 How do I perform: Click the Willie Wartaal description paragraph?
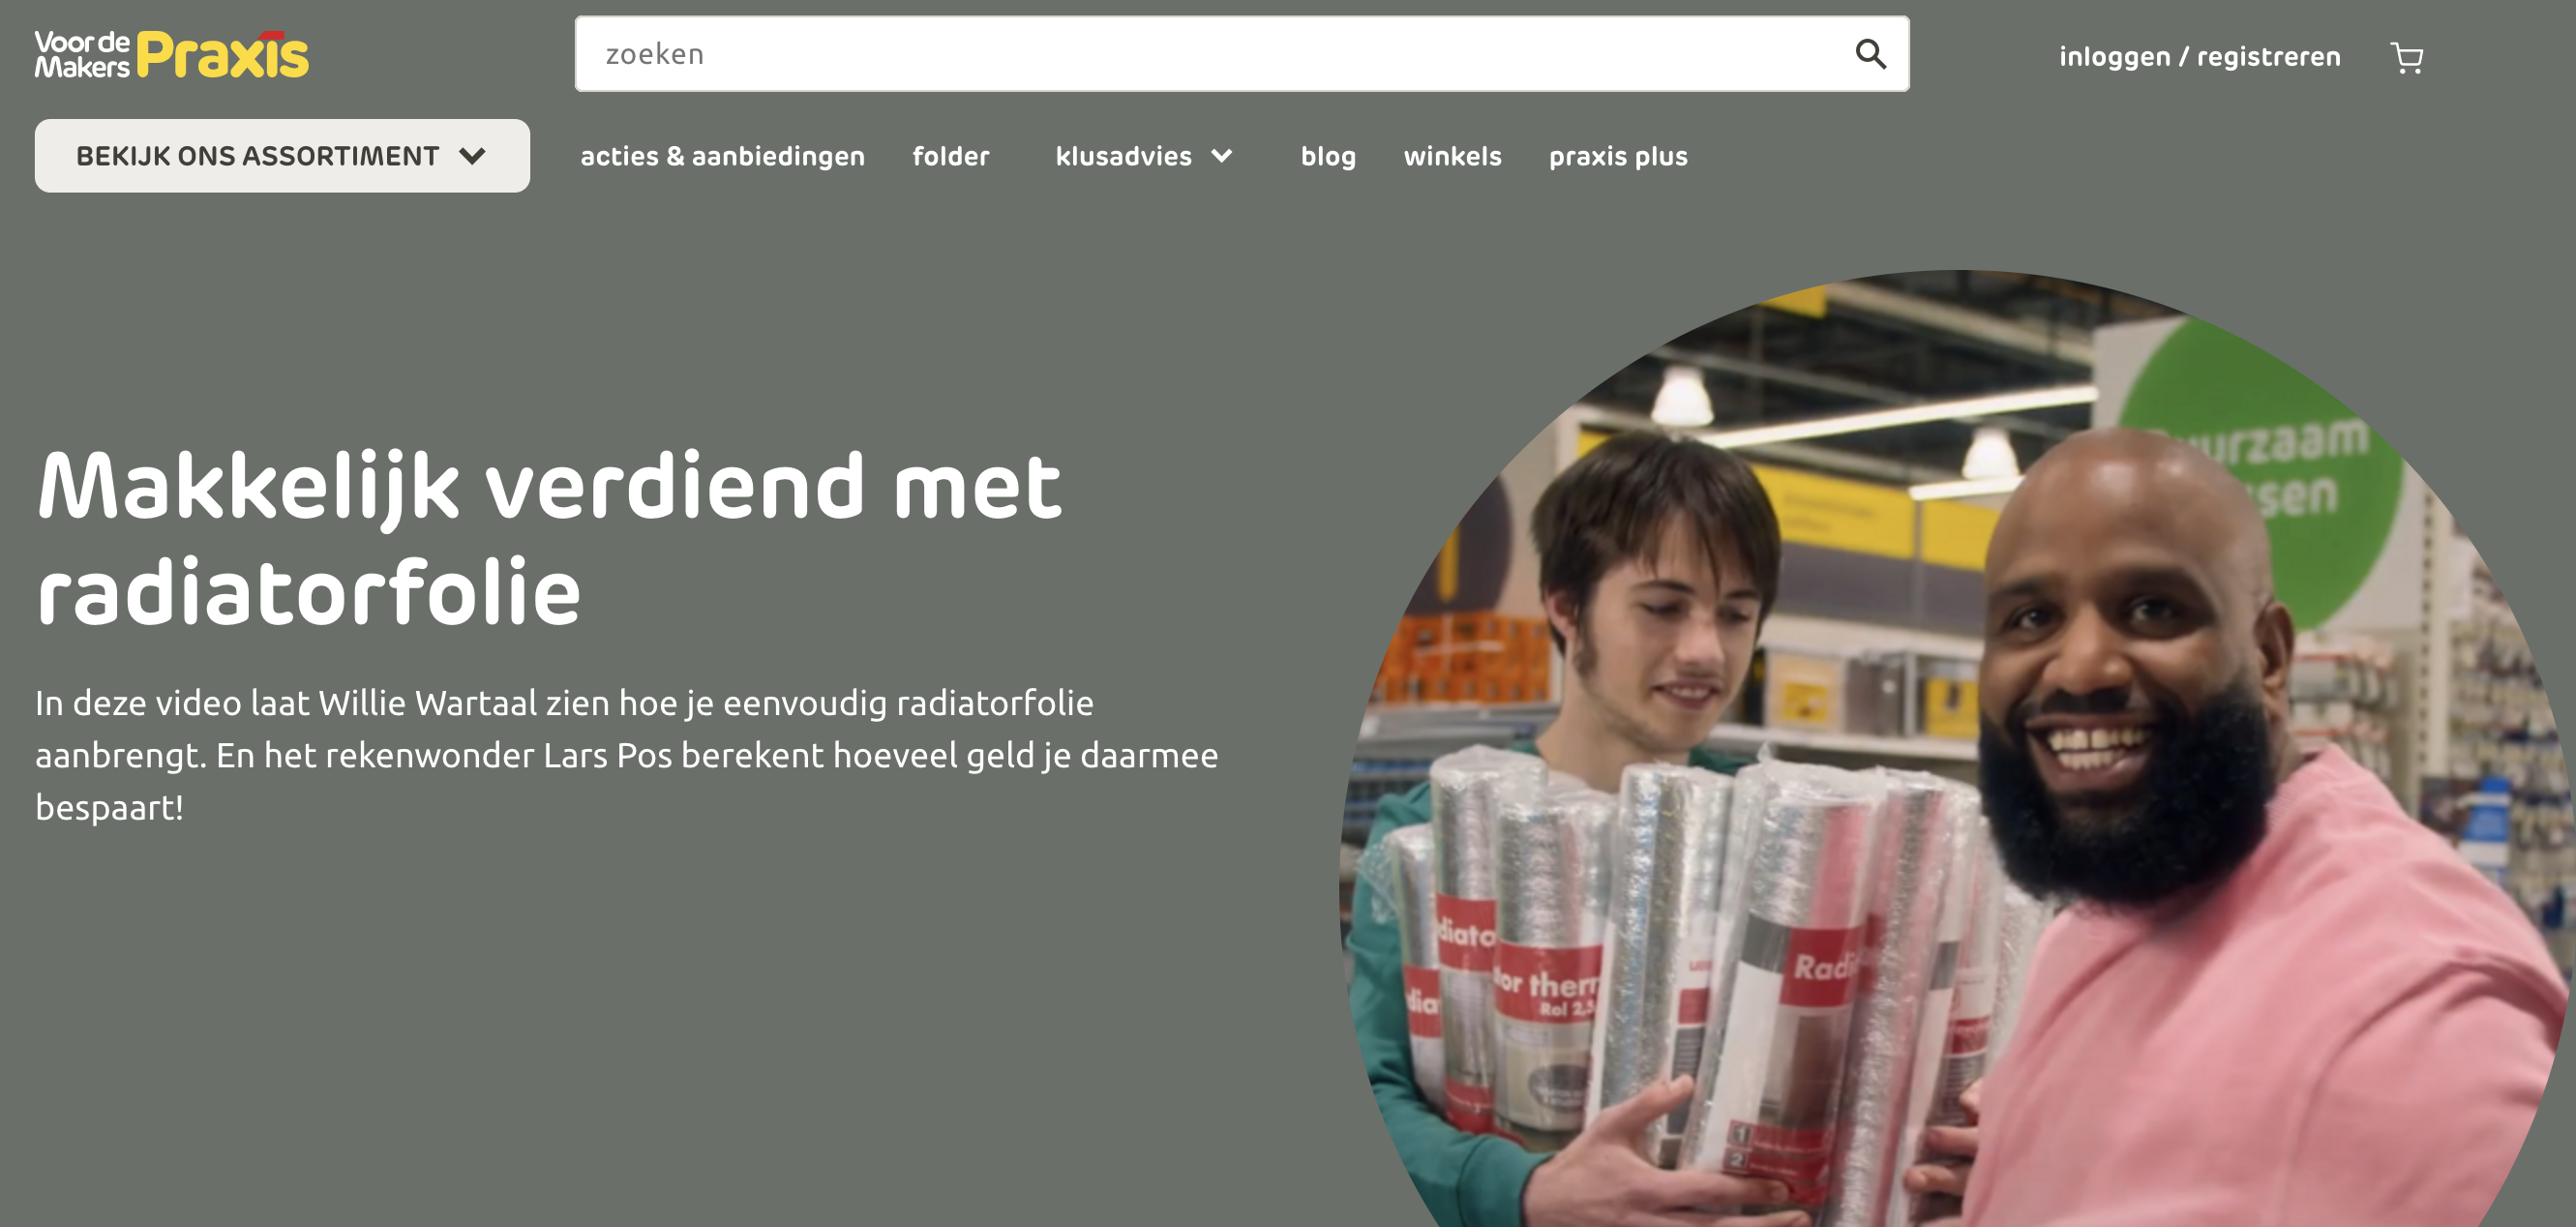(626, 755)
